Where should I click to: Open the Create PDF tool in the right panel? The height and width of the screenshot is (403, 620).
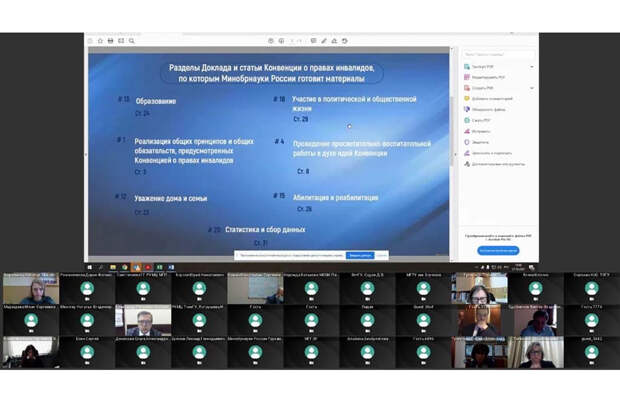pyautogui.click(x=479, y=88)
